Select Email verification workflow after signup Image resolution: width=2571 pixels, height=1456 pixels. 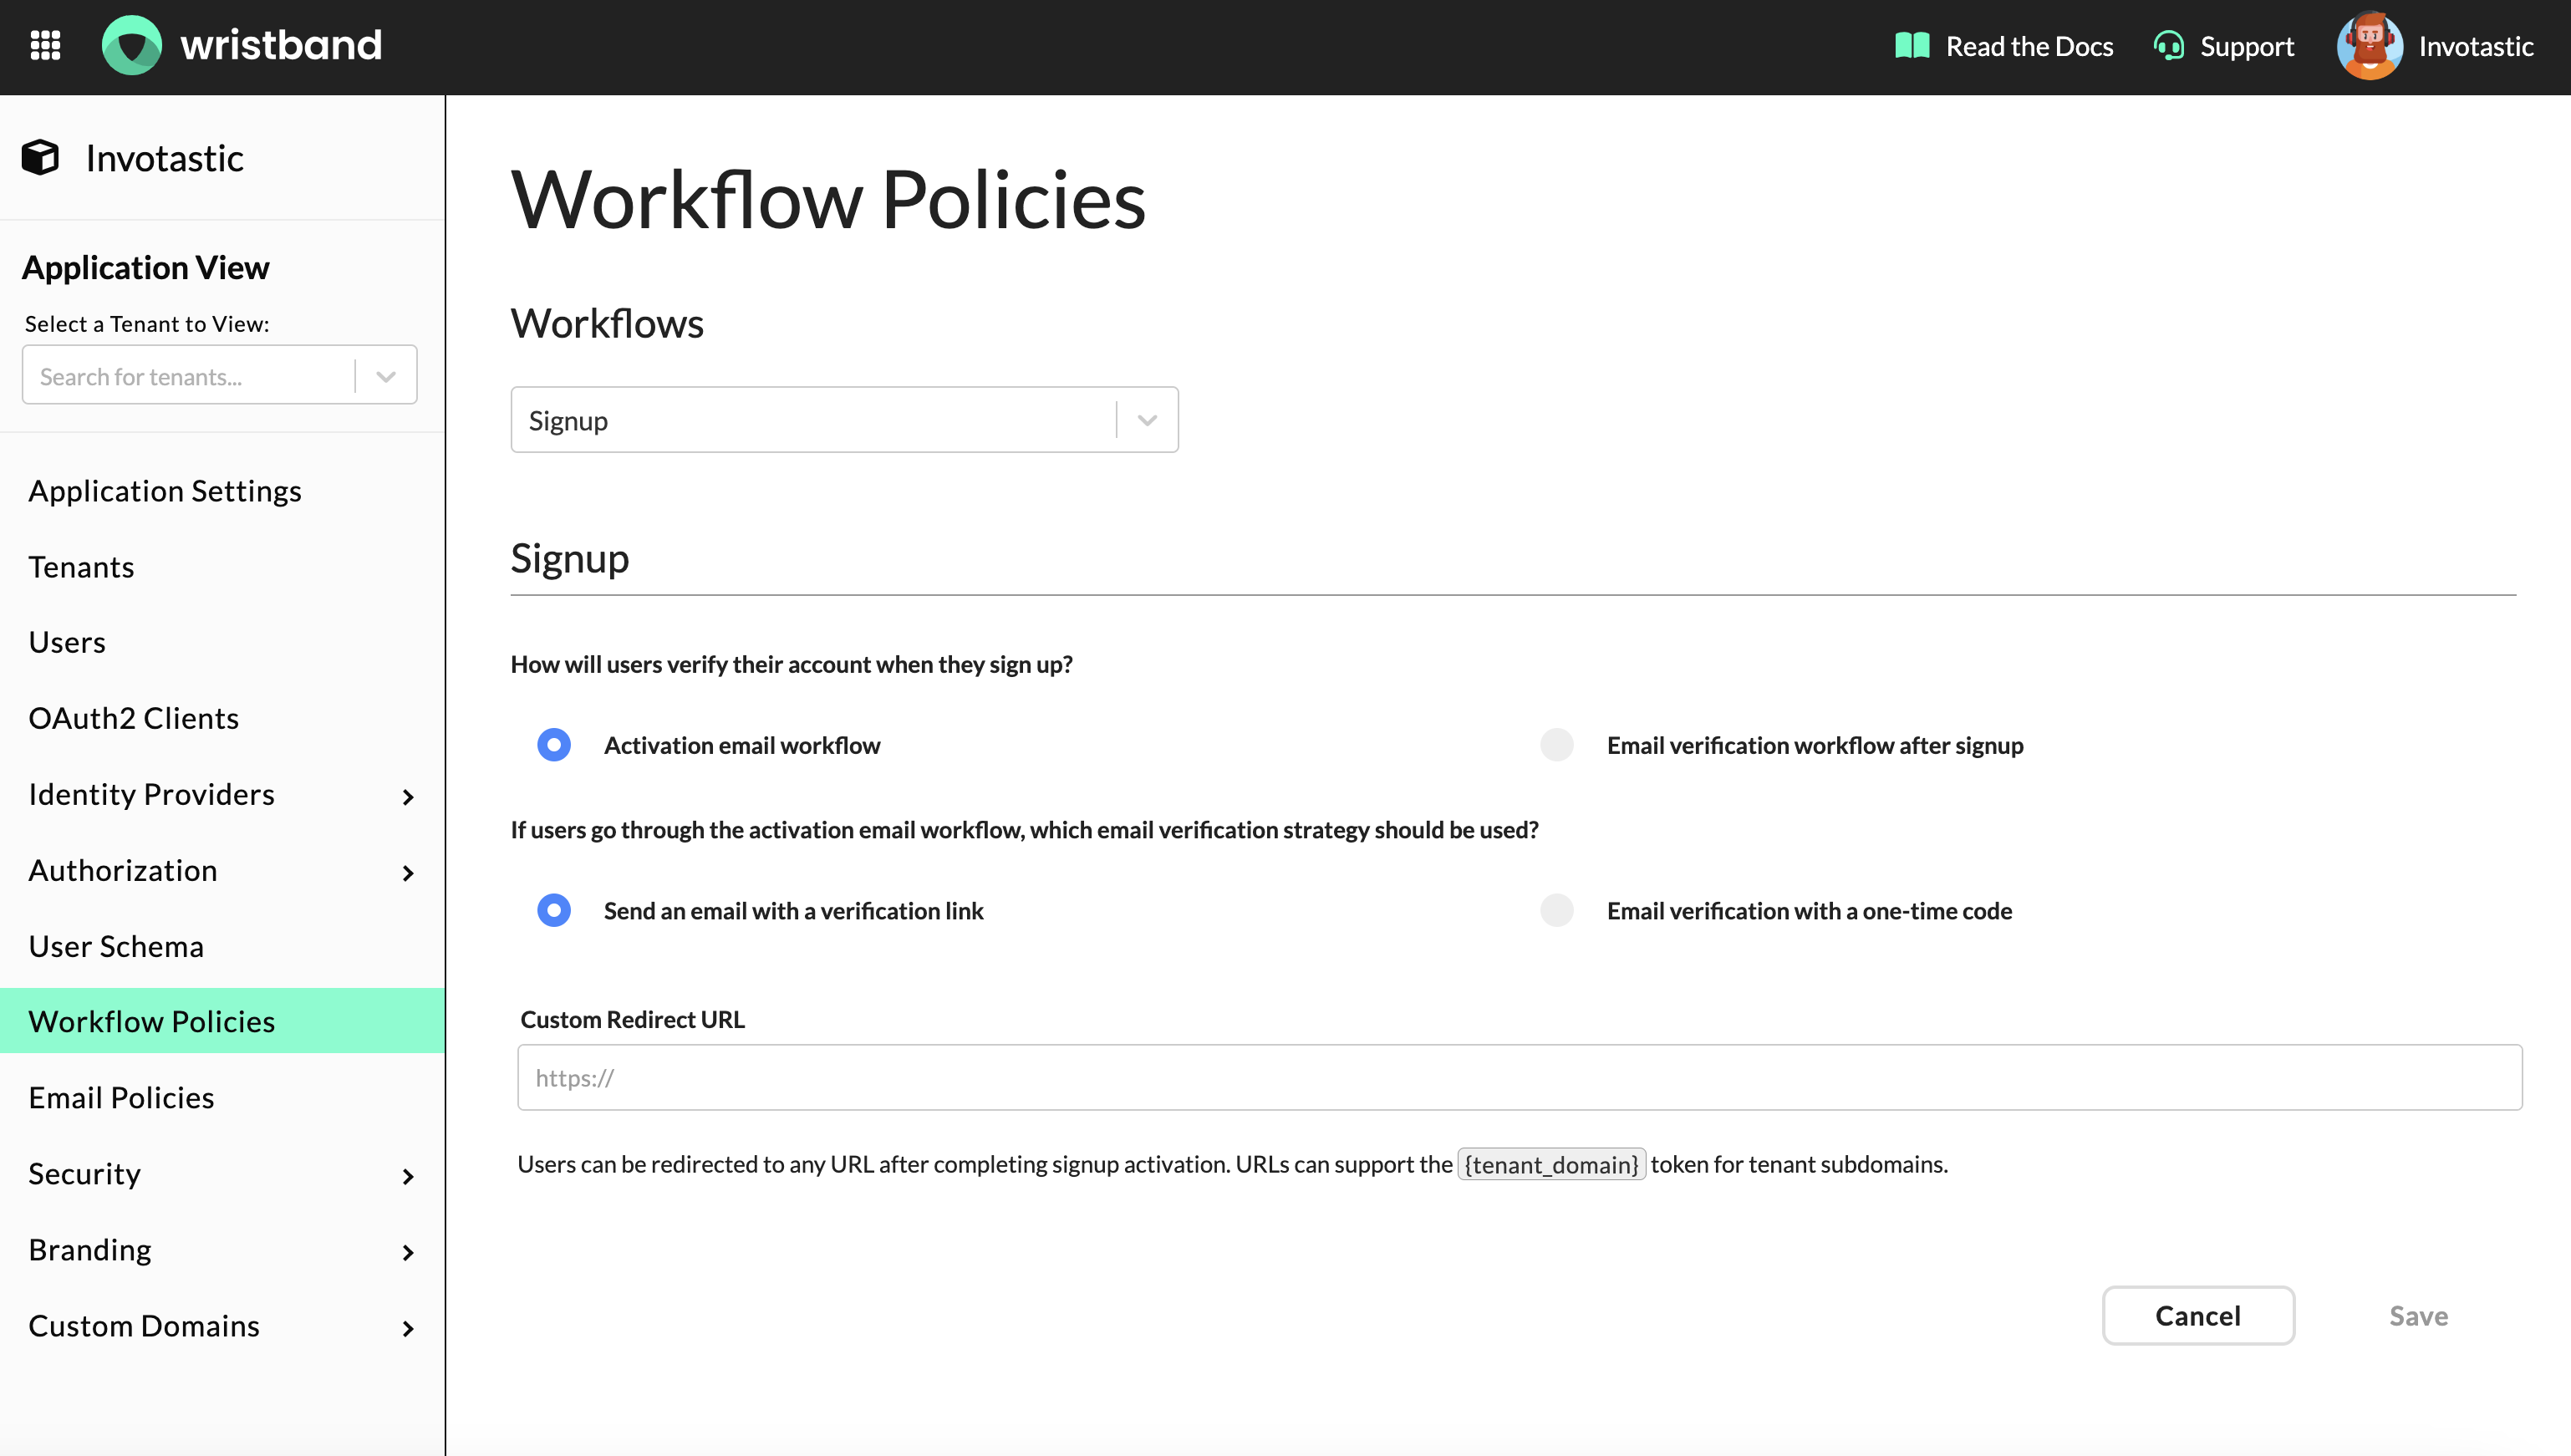1556,745
